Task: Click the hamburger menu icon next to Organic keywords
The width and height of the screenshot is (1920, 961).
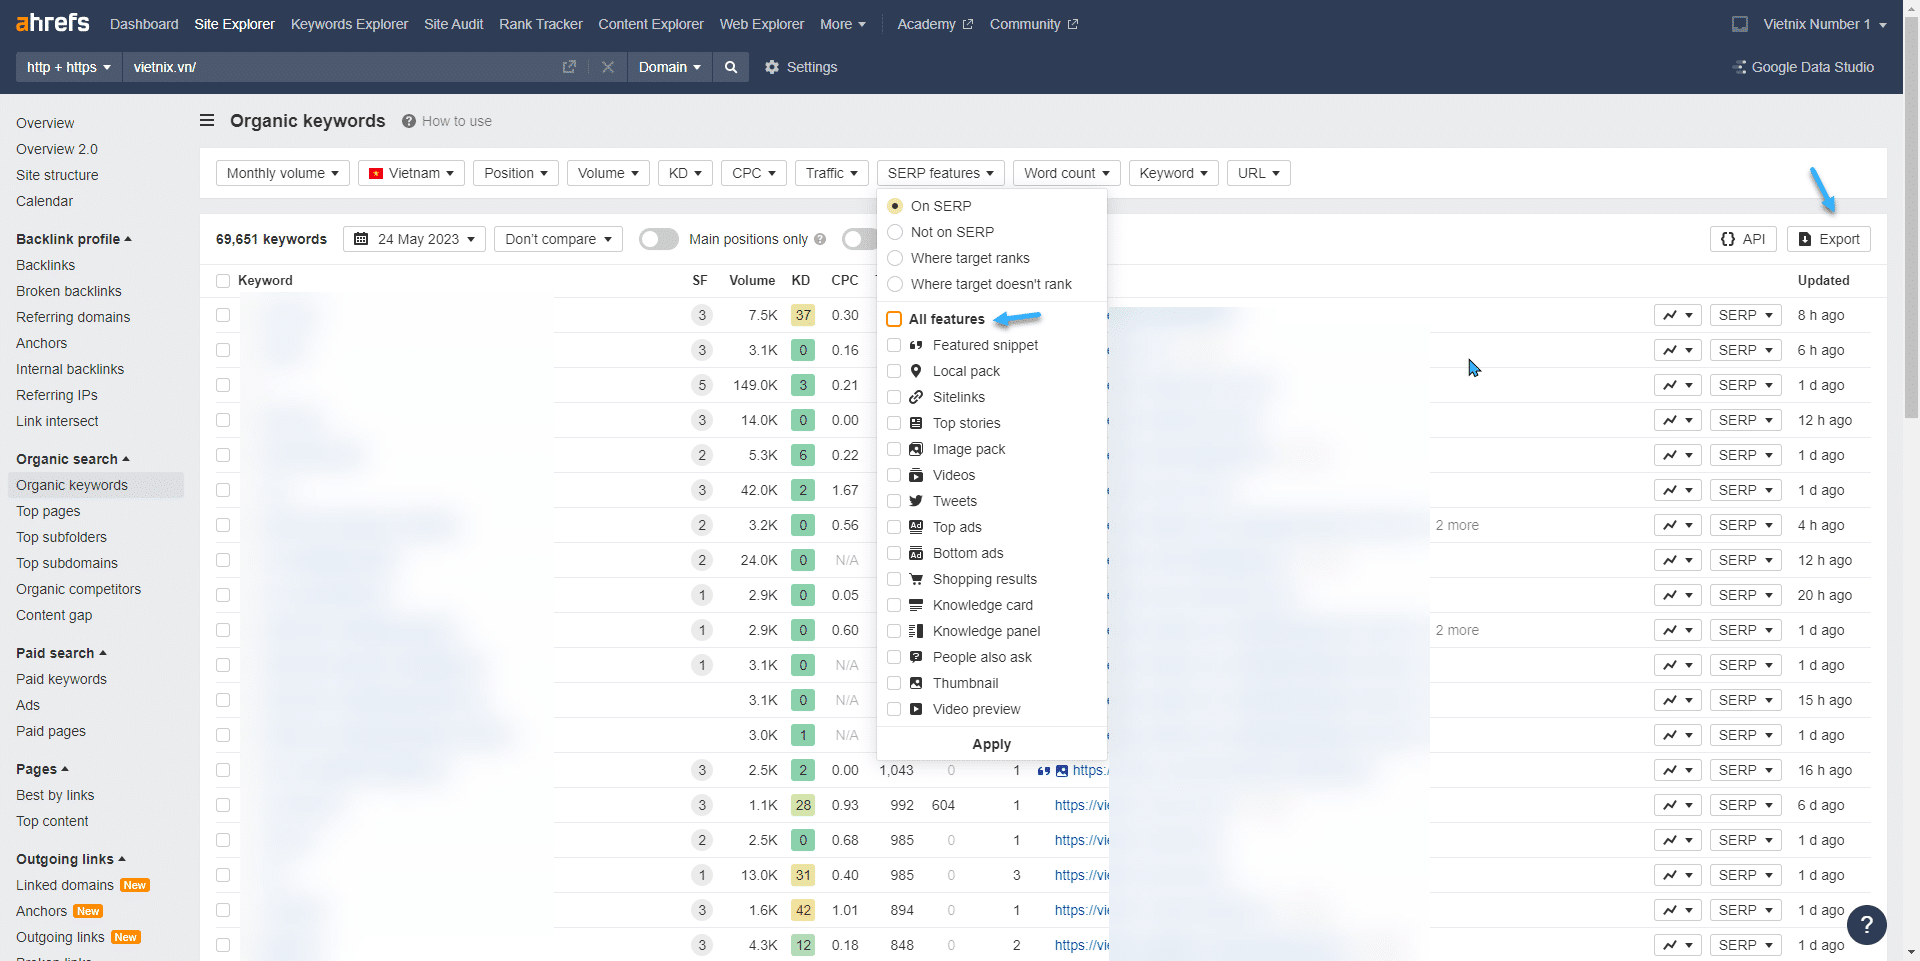Action: [x=207, y=120]
